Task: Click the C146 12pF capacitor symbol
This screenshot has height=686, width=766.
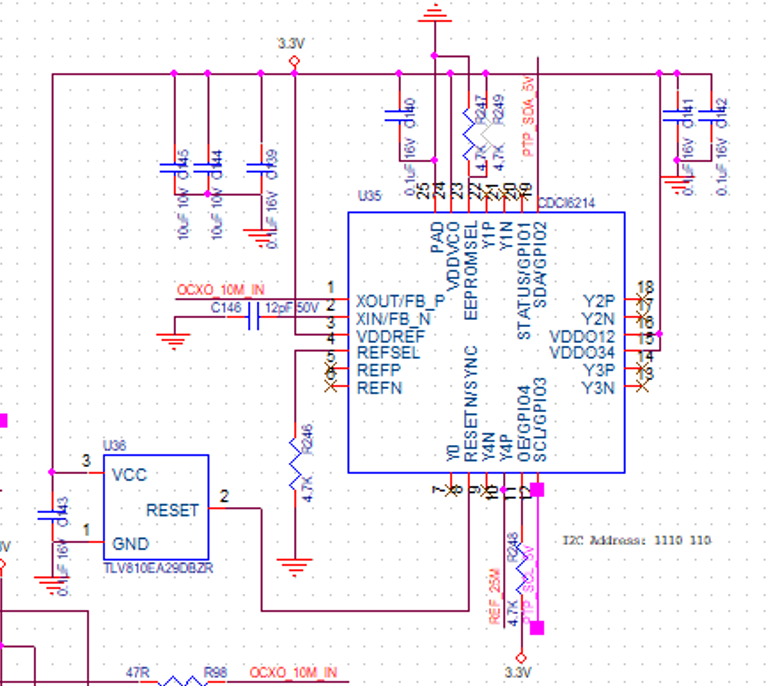Action: click(x=253, y=317)
